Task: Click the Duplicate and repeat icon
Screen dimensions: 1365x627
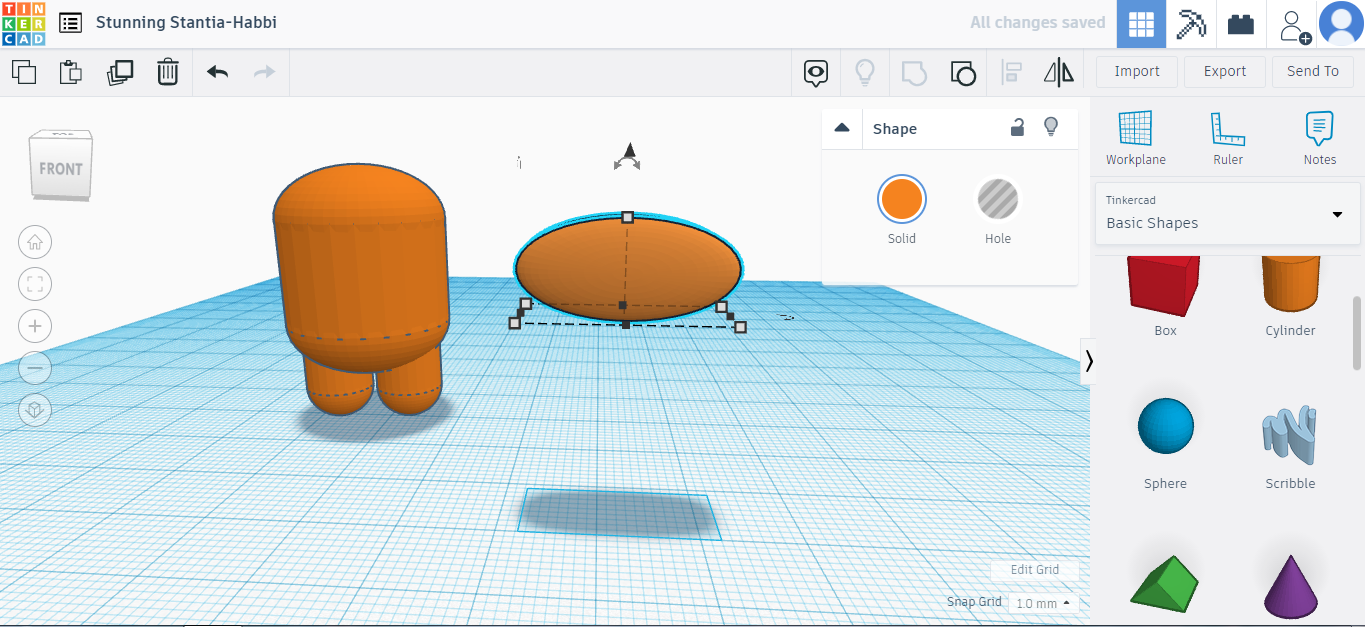Action: [120, 72]
